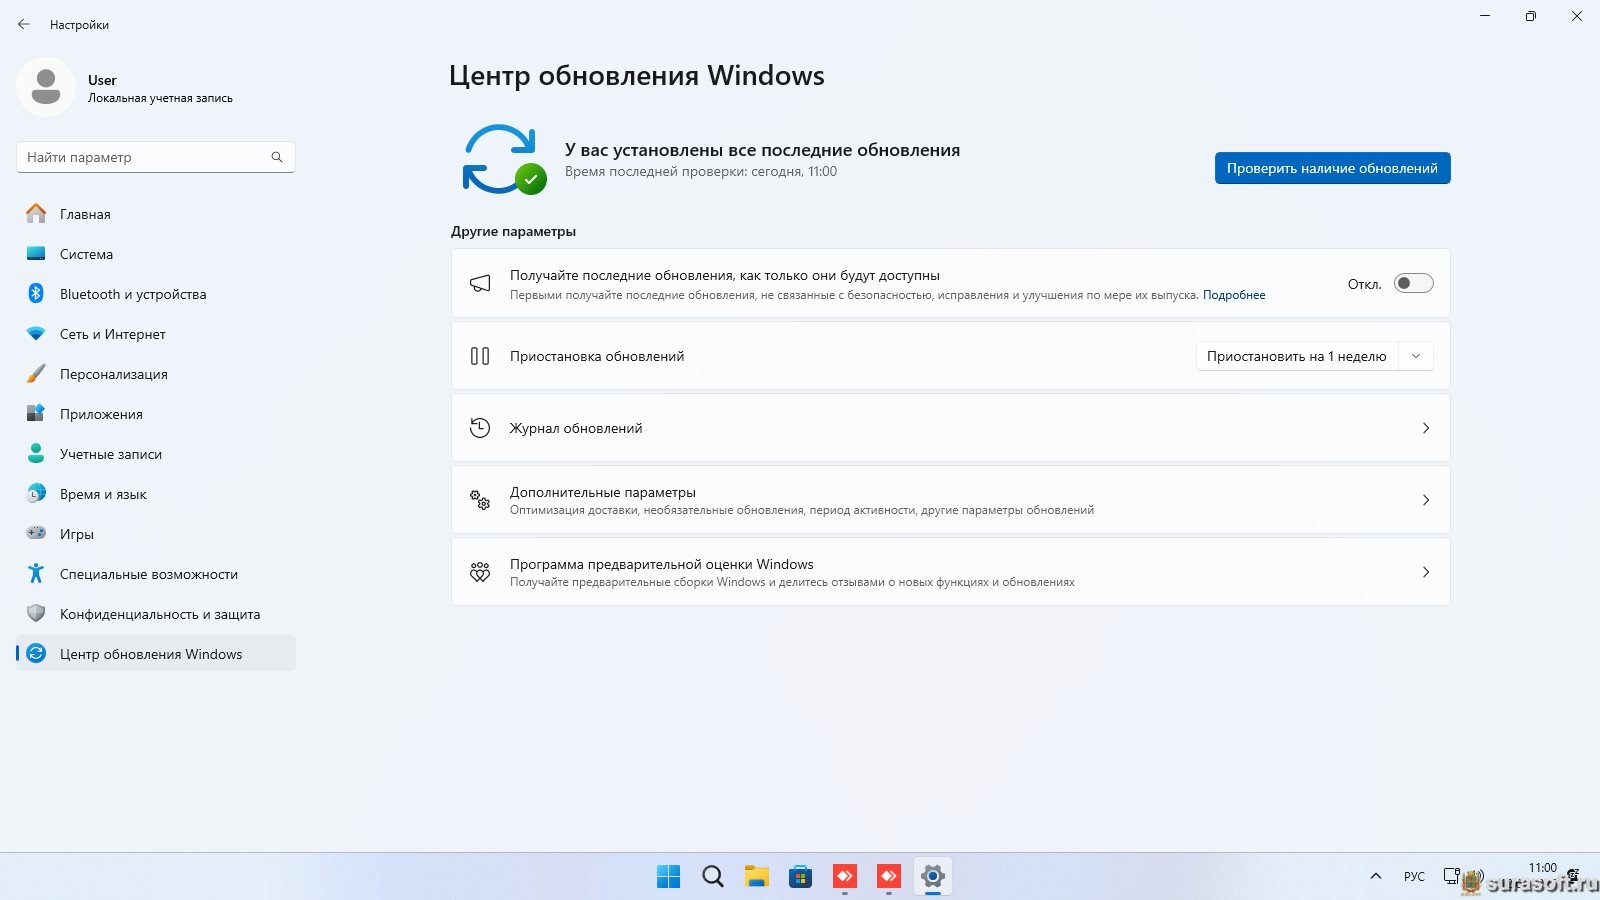Screen dimensions: 1600x900
Task: Click the megaphone icon for latest updates
Action: [x=480, y=284]
